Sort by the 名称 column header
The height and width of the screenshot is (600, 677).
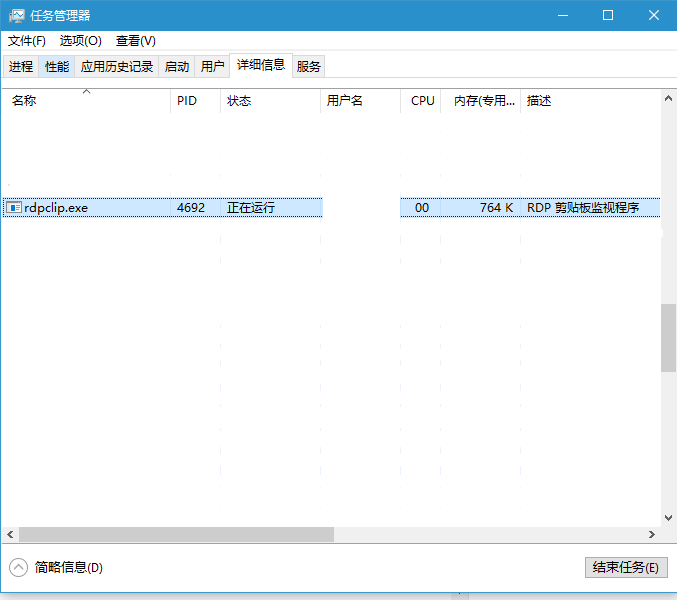pos(86,101)
